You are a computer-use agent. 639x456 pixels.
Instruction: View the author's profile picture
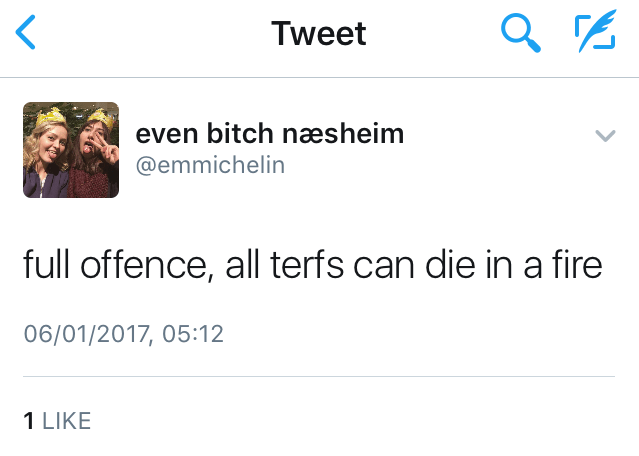point(71,149)
